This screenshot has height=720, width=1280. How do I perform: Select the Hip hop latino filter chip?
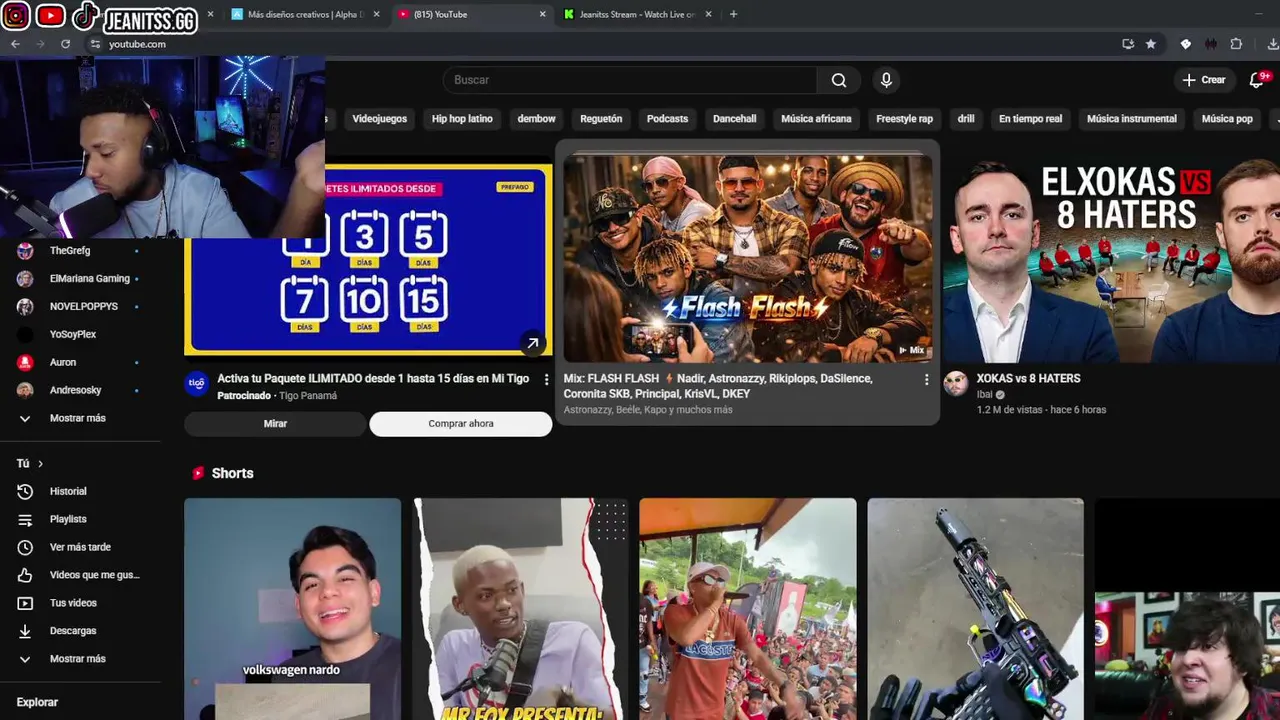point(462,119)
